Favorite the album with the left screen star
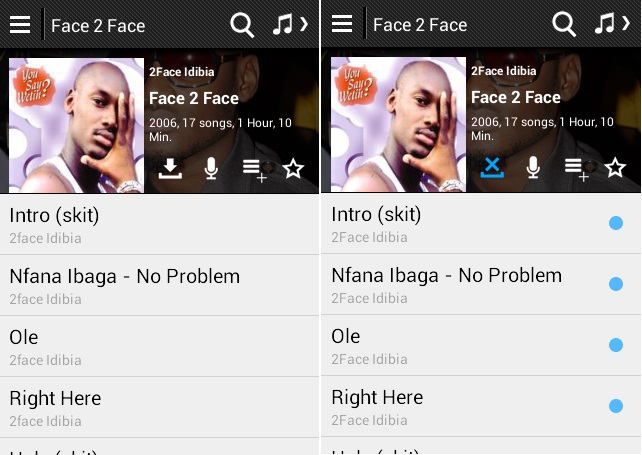642x455 pixels. (x=293, y=168)
